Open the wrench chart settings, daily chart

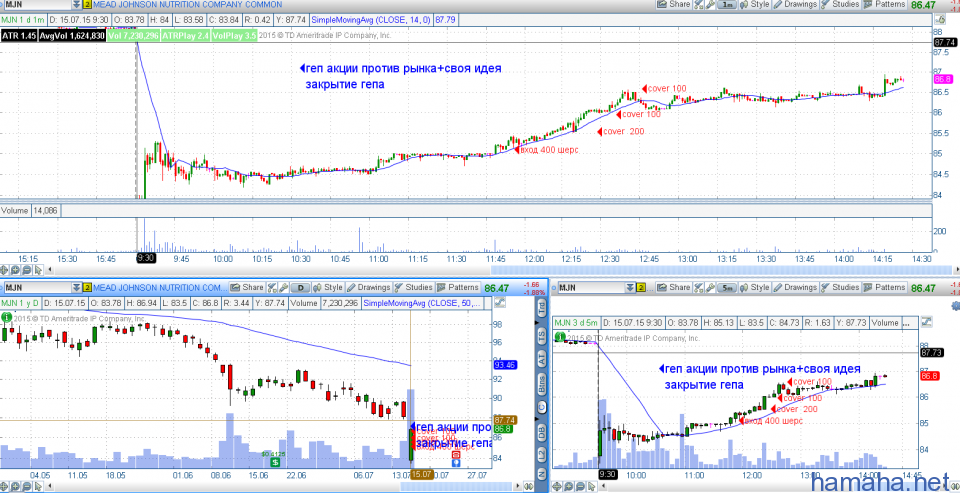tap(283, 287)
